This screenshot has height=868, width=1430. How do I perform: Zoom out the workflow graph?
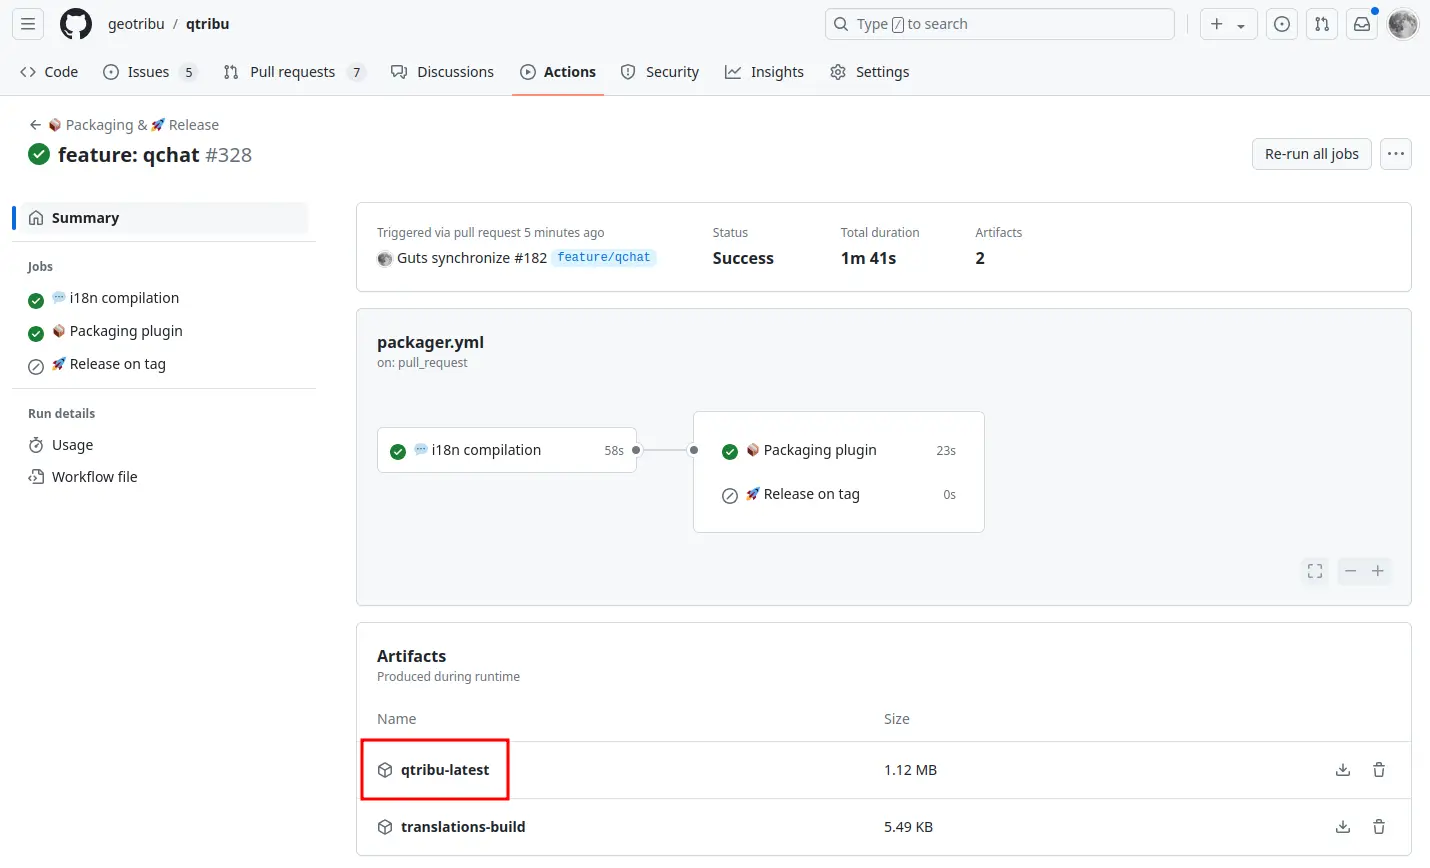[1351, 571]
